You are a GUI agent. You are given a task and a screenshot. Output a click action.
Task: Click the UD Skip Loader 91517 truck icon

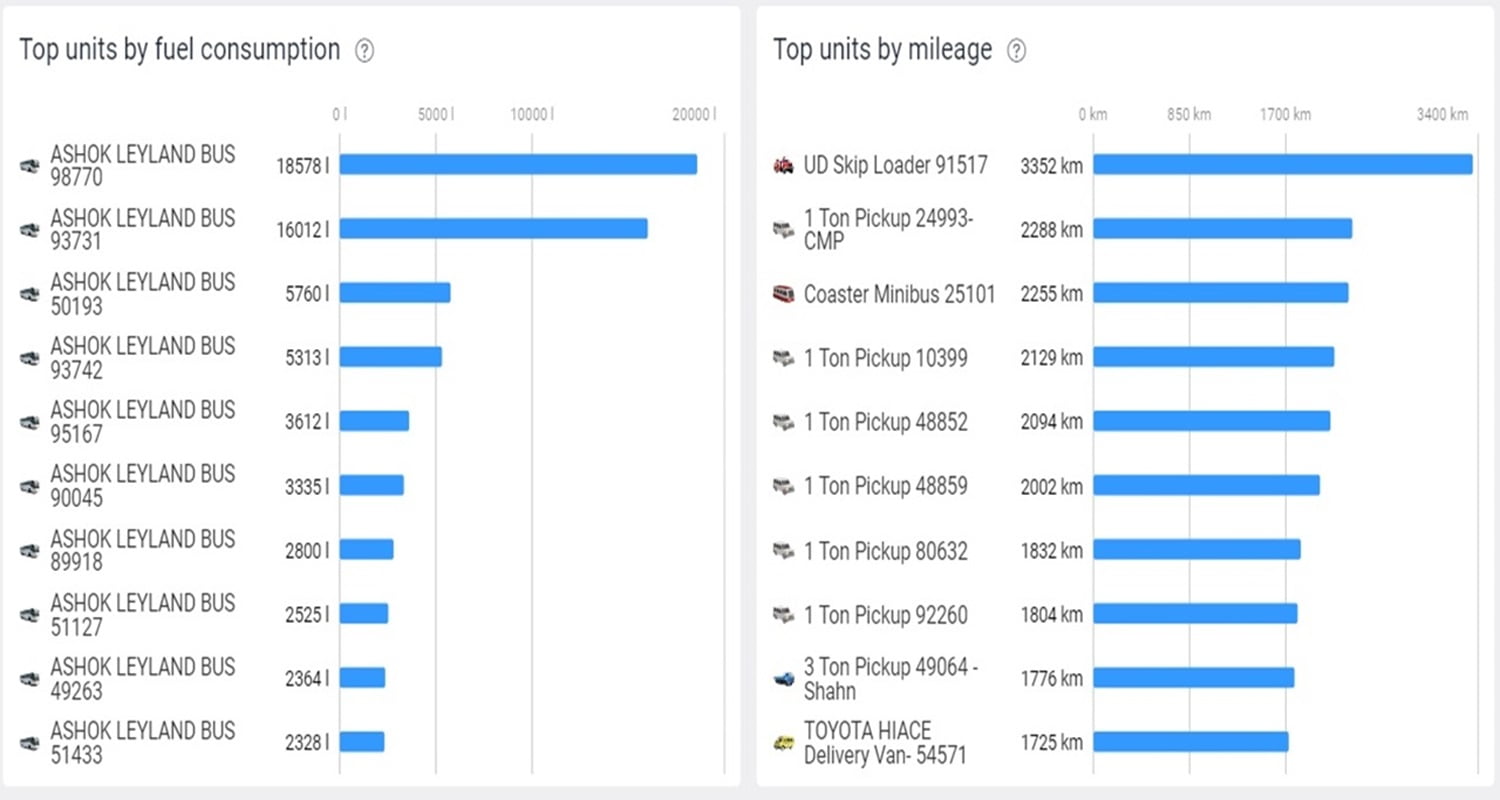tap(784, 165)
